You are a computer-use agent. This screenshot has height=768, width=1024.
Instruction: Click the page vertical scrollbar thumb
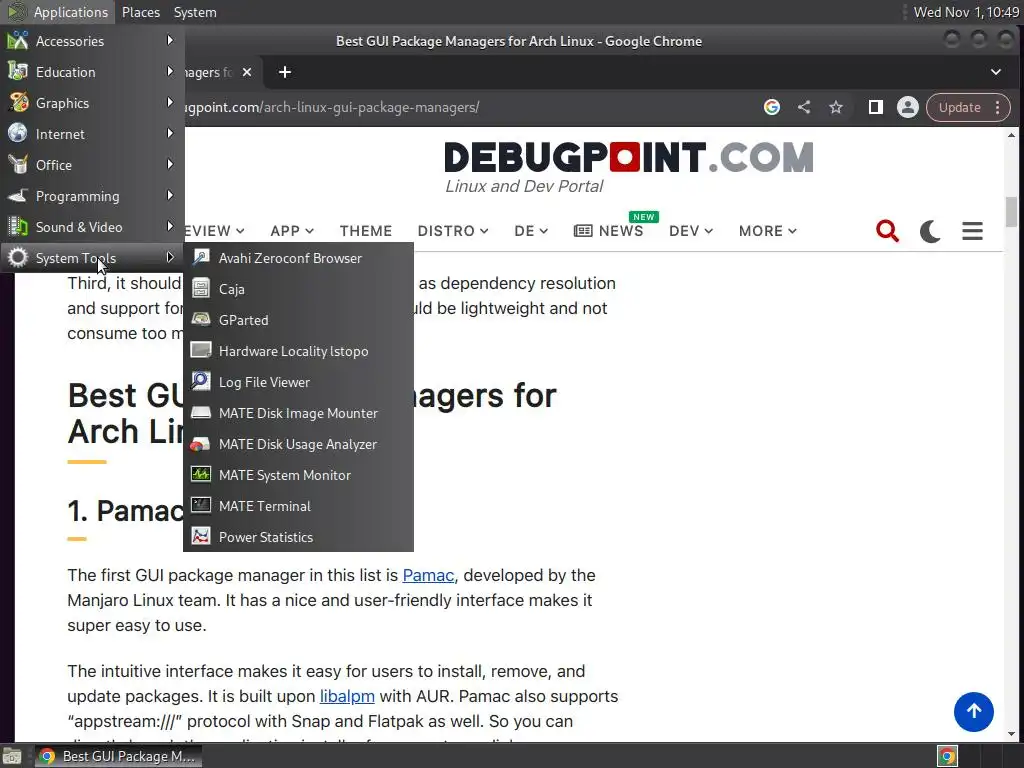pos(1011,212)
